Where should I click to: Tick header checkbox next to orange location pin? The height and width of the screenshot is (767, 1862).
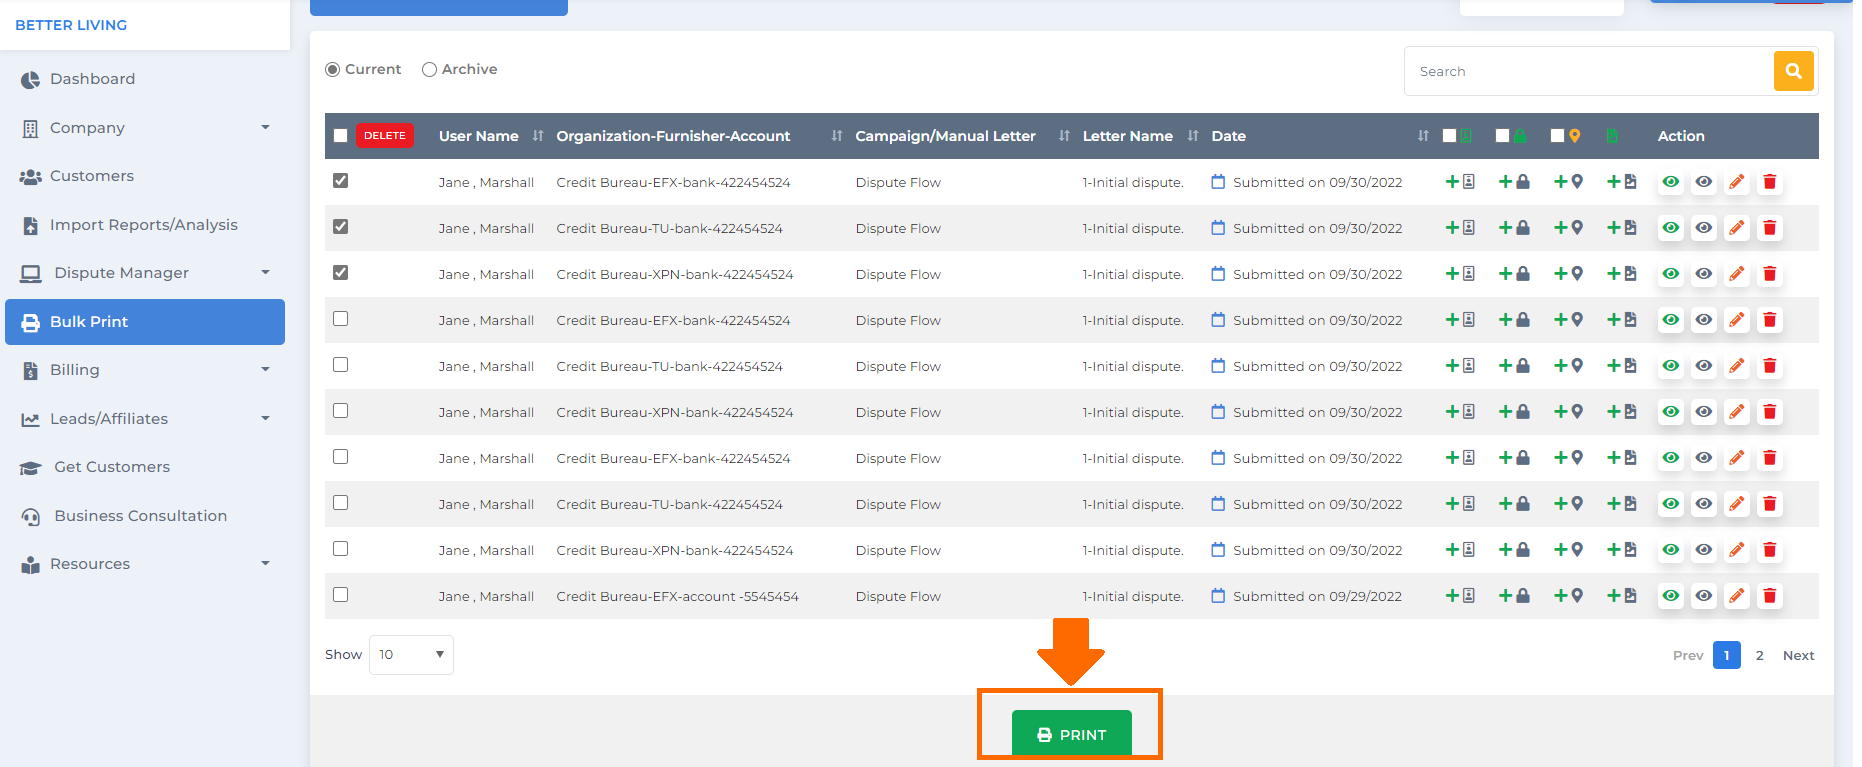pos(1557,136)
